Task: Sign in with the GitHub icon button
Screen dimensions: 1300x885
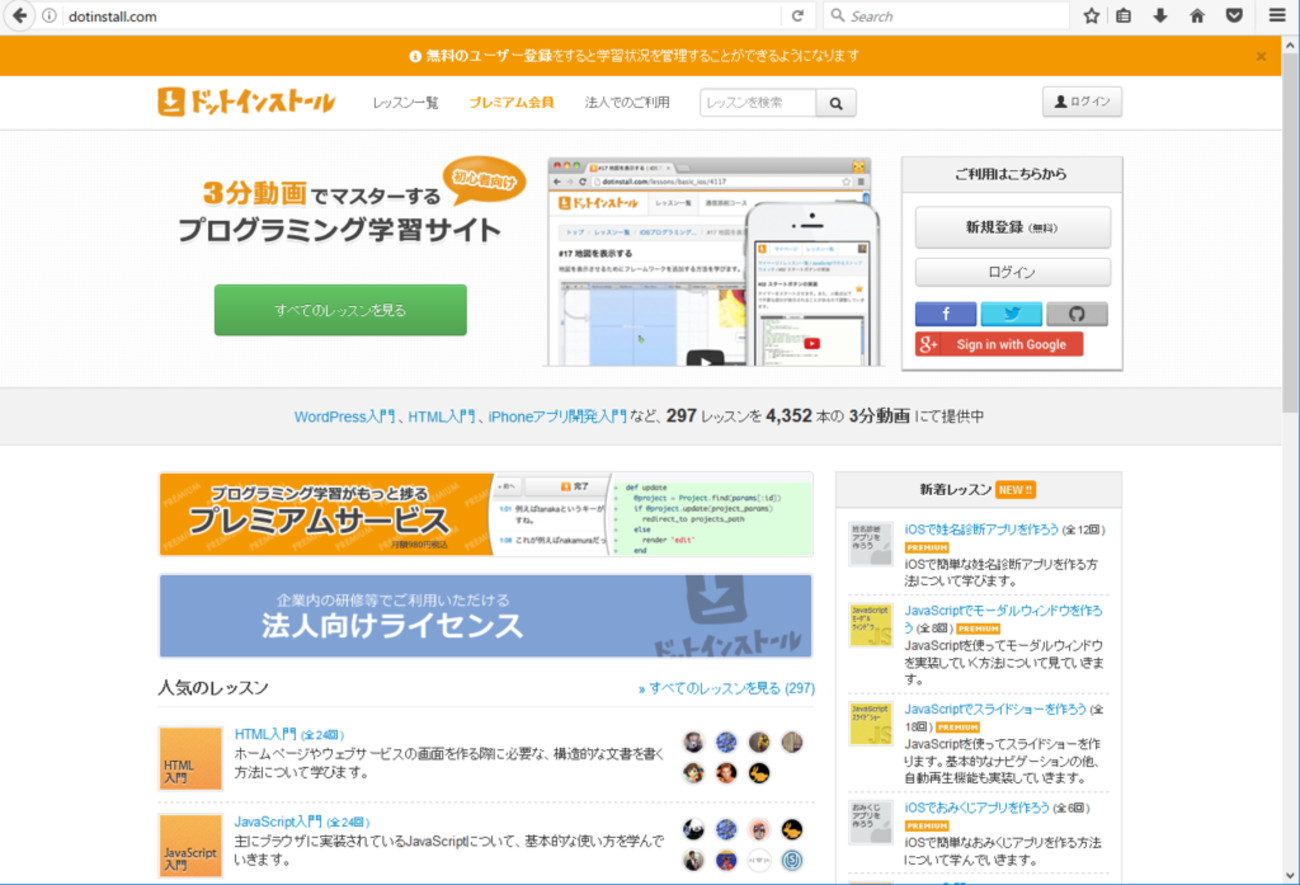Action: 1077,314
